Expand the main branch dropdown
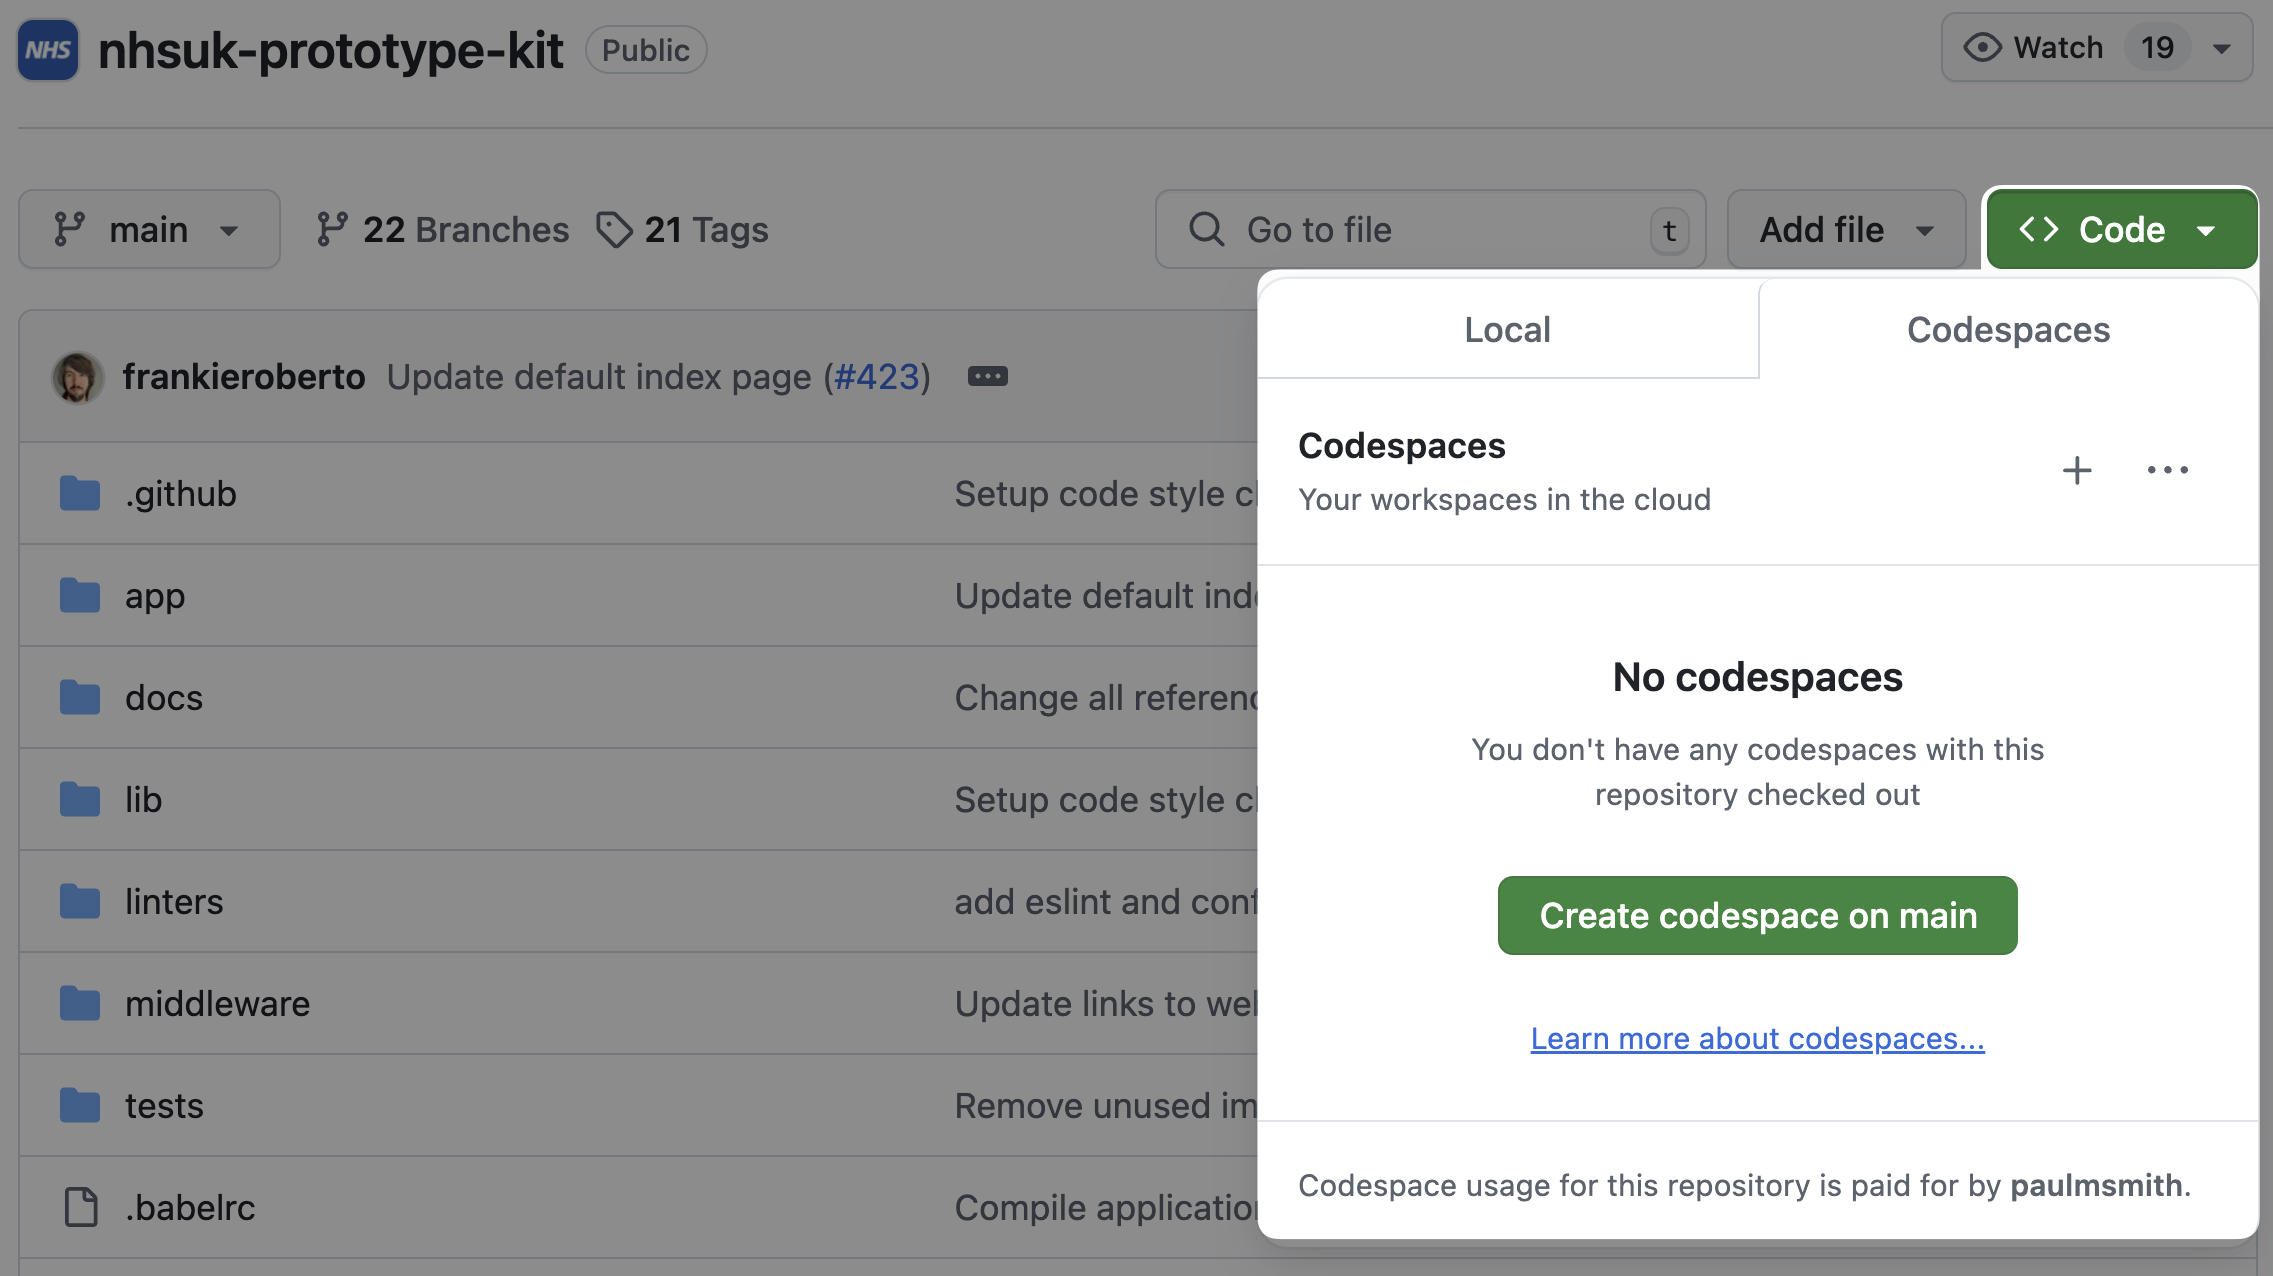This screenshot has height=1276, width=2273. click(148, 228)
